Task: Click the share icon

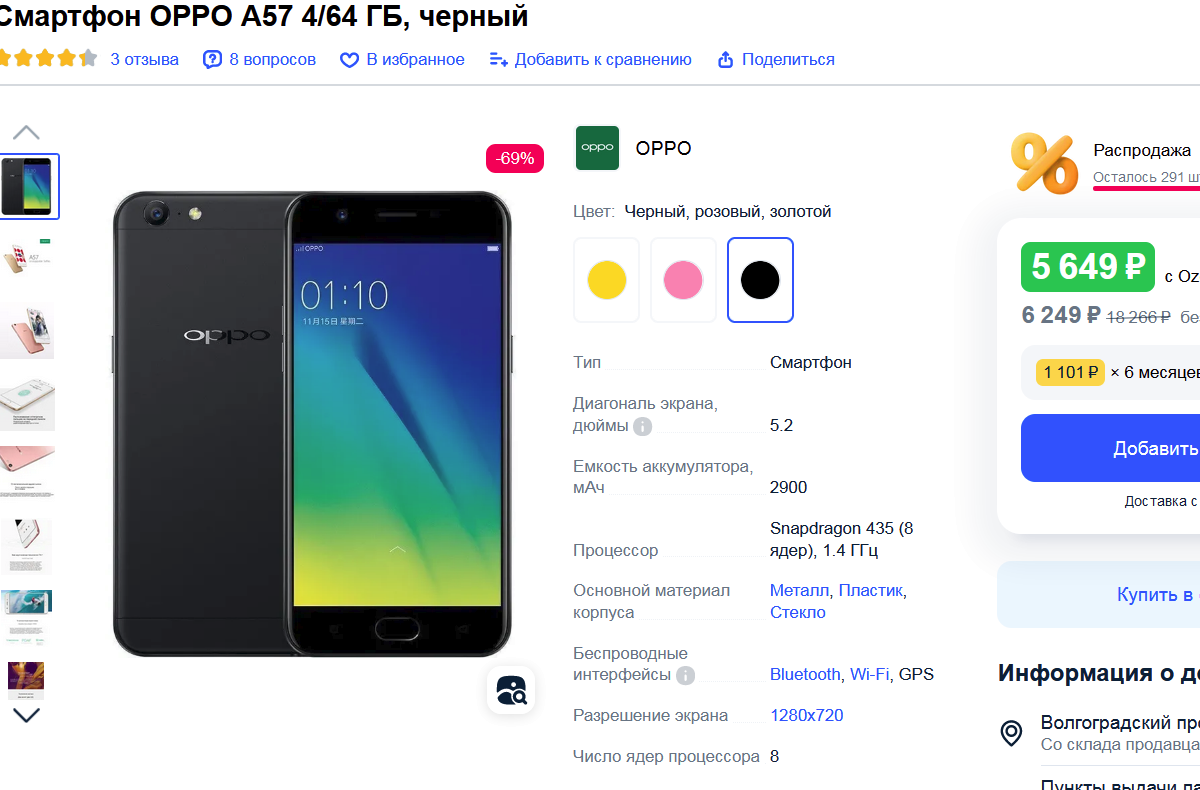Action: (726, 60)
